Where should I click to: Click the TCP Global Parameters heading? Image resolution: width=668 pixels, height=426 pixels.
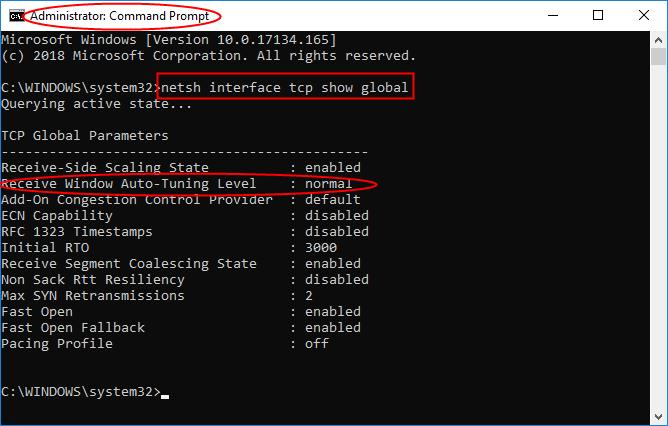[86, 135]
